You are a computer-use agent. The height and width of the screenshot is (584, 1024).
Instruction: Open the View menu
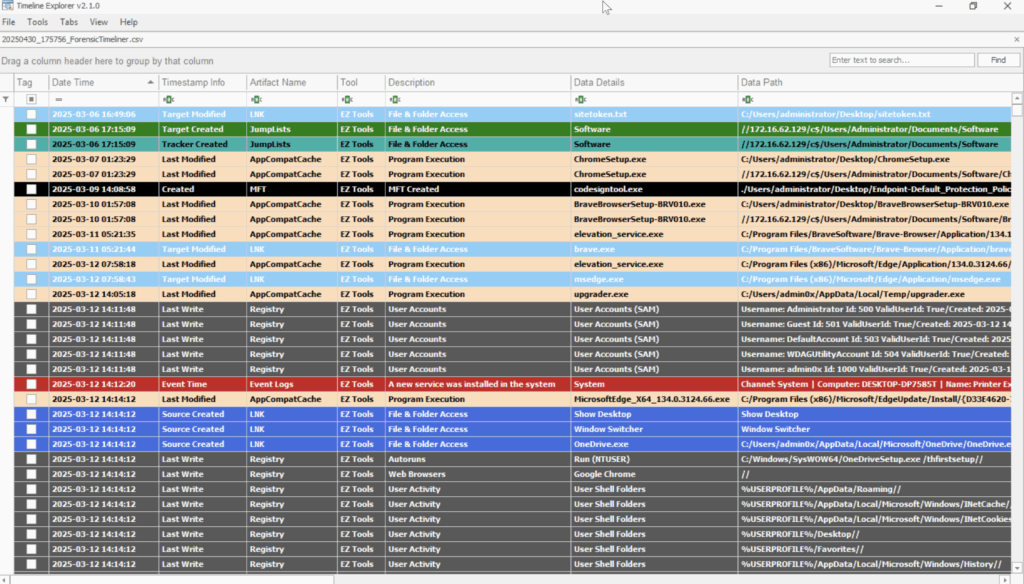point(99,22)
